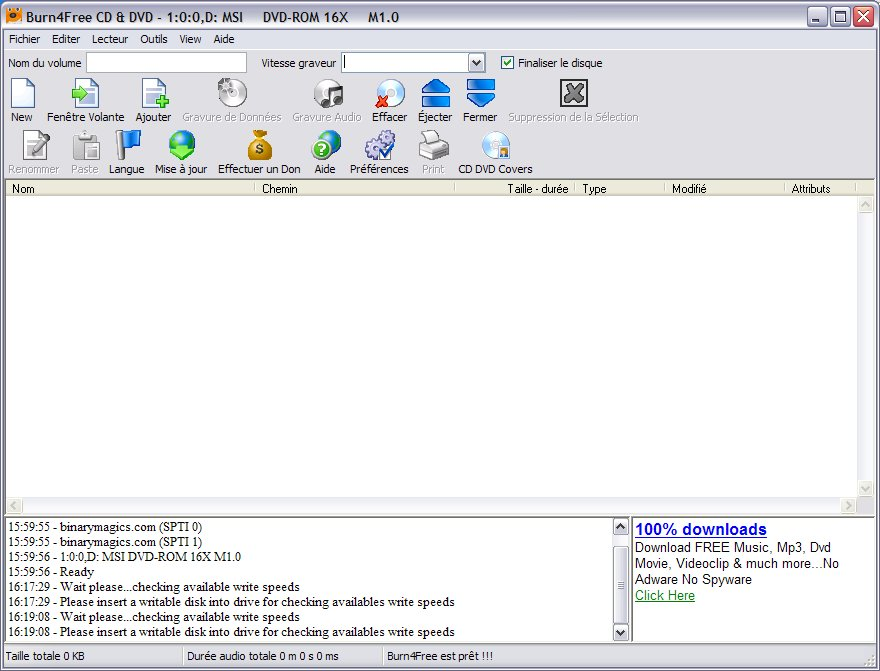880x671 pixels.
Task: Click the log panel scroll up arrow
Action: coord(620,527)
